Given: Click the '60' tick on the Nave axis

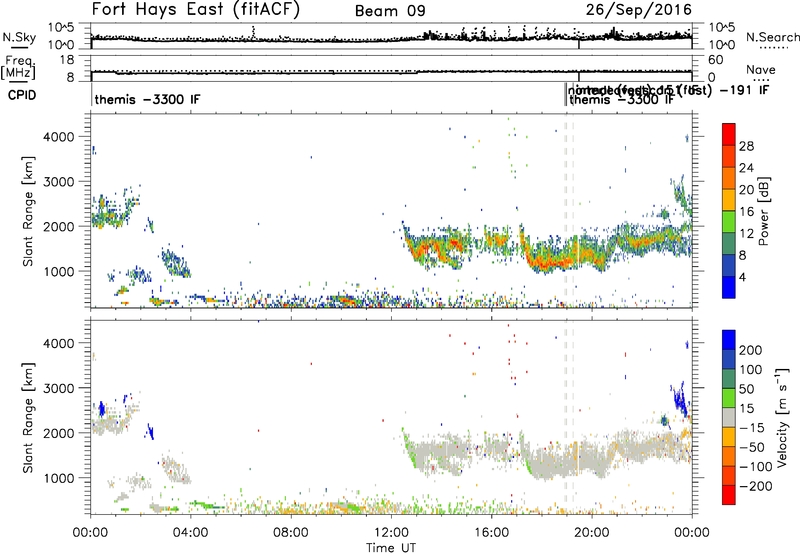Looking at the screenshot, I should pos(716,60).
